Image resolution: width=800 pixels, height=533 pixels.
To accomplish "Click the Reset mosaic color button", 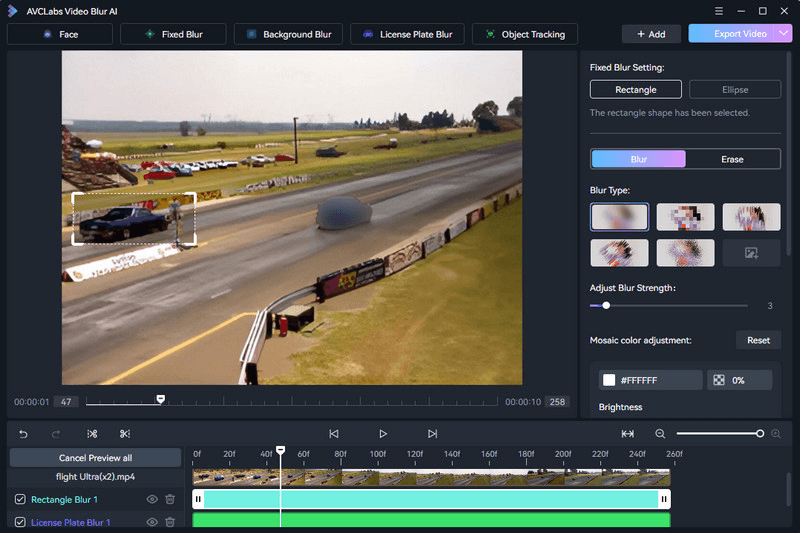I will pyautogui.click(x=758, y=340).
